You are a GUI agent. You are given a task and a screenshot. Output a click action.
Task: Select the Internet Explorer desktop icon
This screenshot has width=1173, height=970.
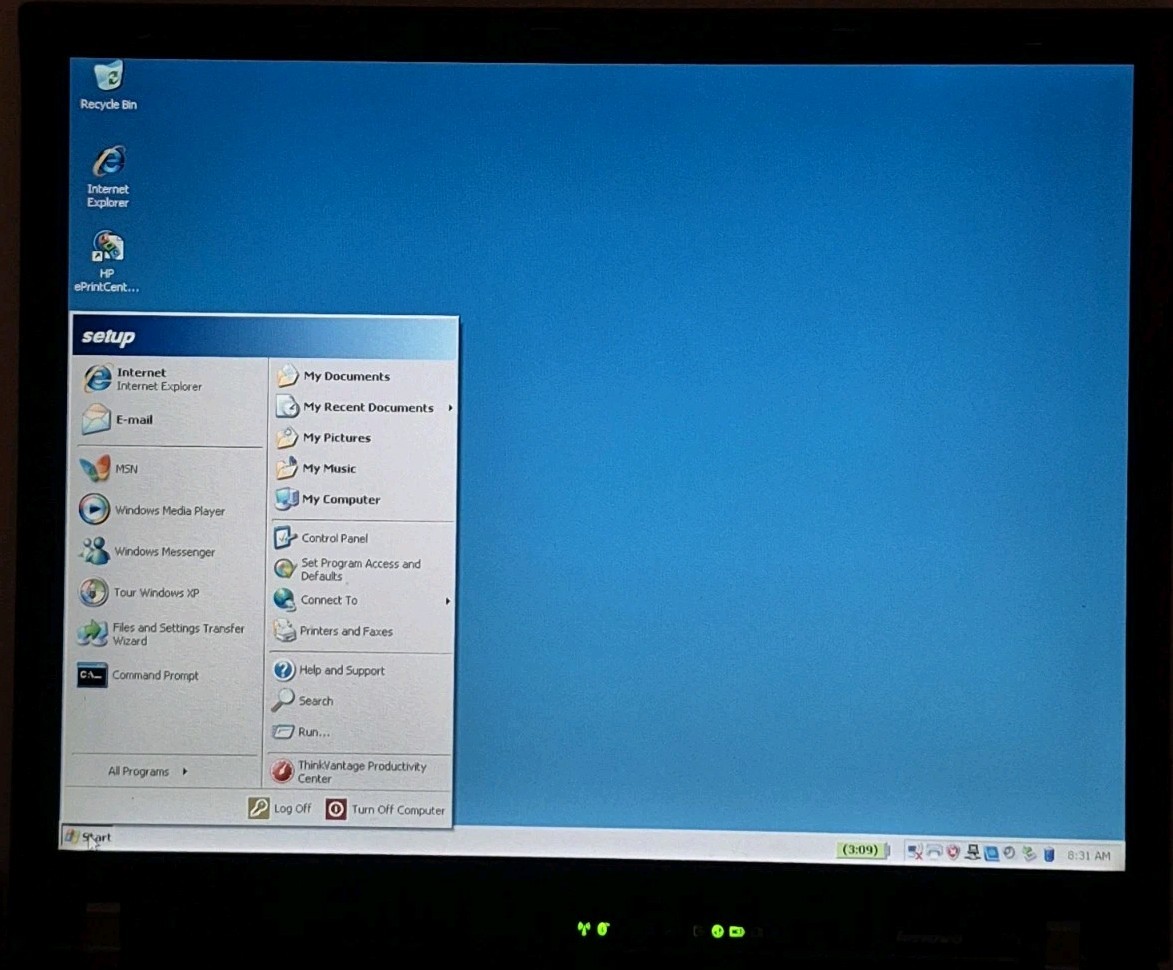tap(108, 176)
